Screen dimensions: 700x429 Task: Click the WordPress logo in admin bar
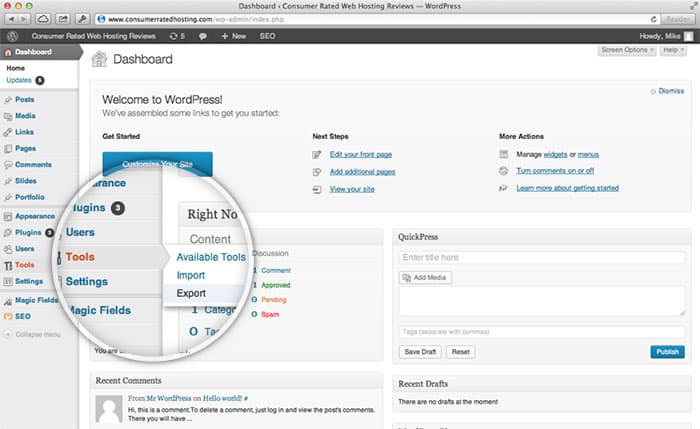tap(12, 36)
